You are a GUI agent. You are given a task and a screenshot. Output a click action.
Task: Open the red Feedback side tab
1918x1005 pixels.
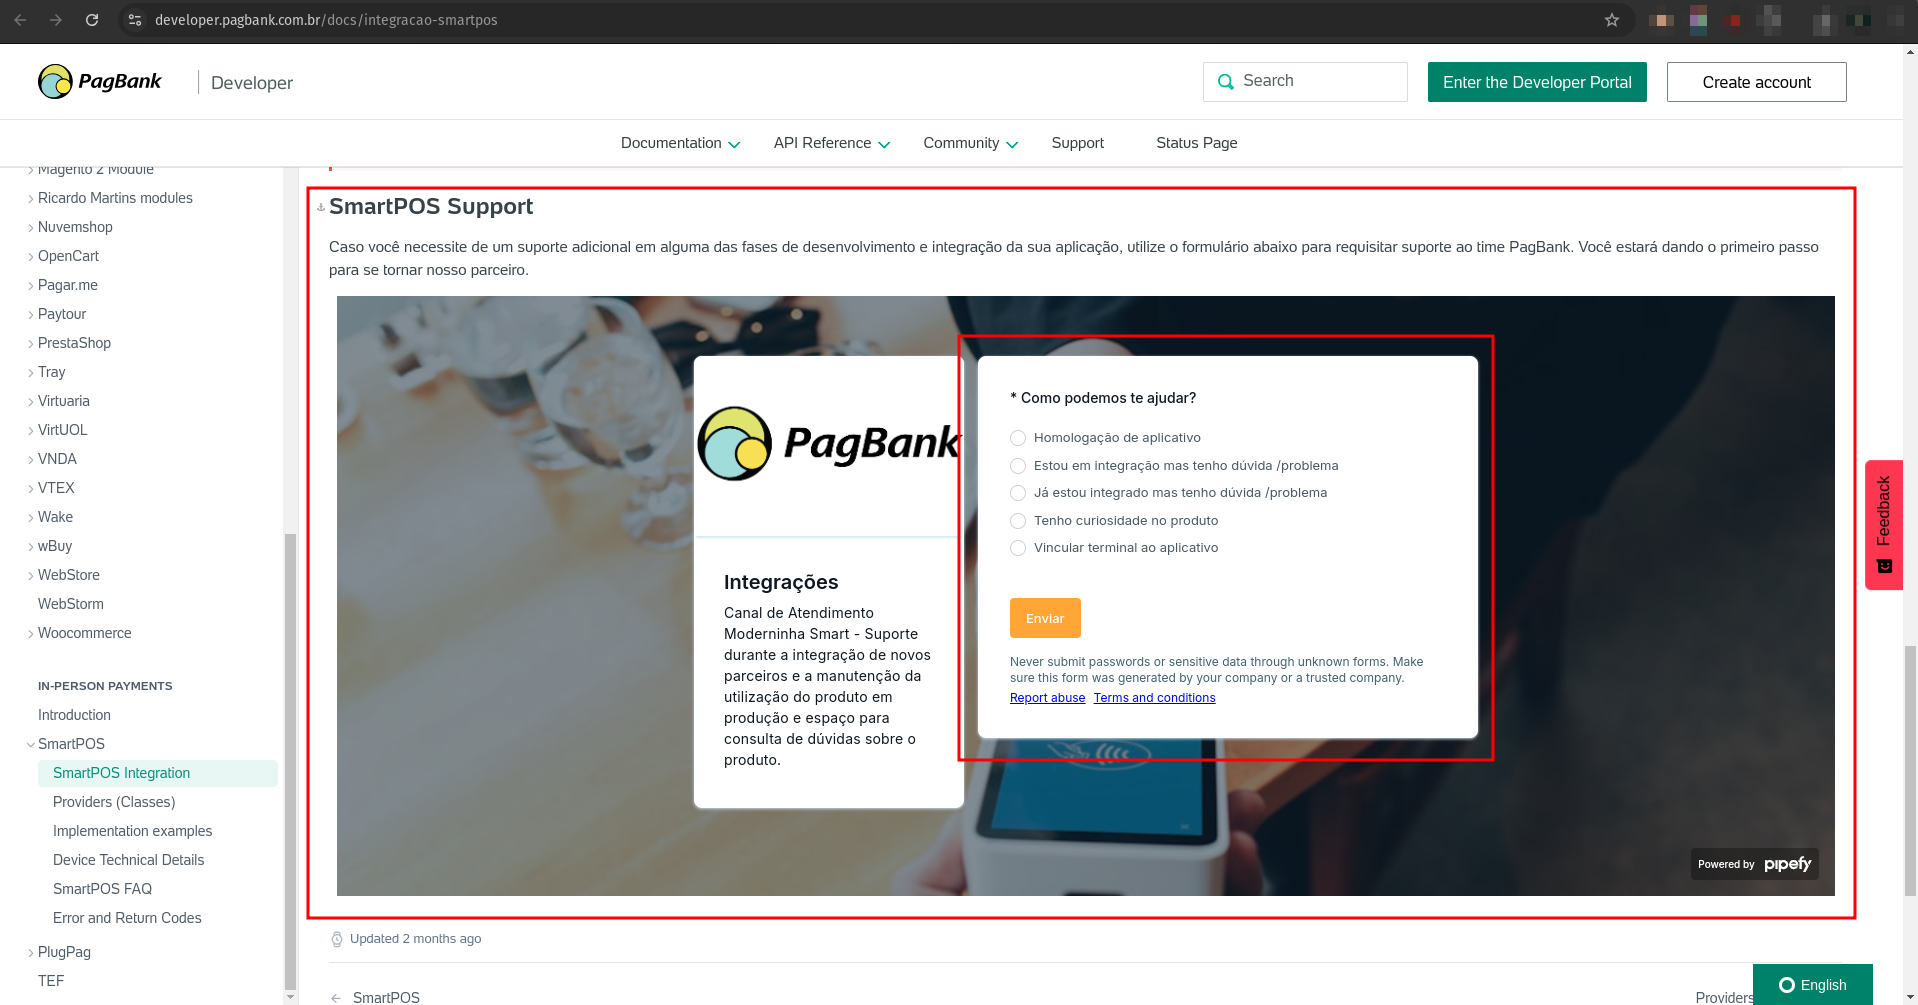click(1884, 525)
